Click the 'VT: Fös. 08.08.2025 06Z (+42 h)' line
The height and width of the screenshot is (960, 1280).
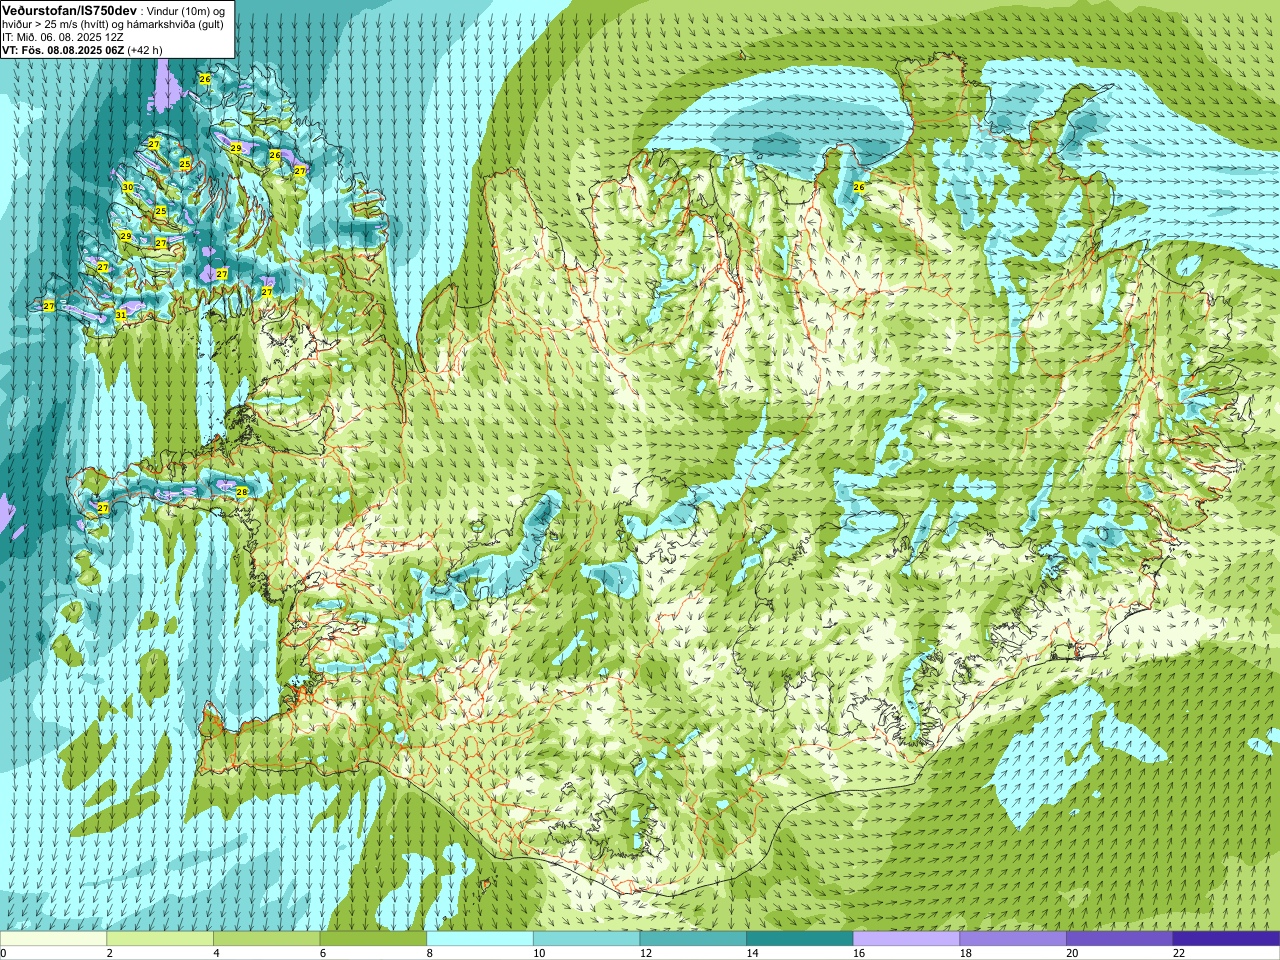coord(82,49)
